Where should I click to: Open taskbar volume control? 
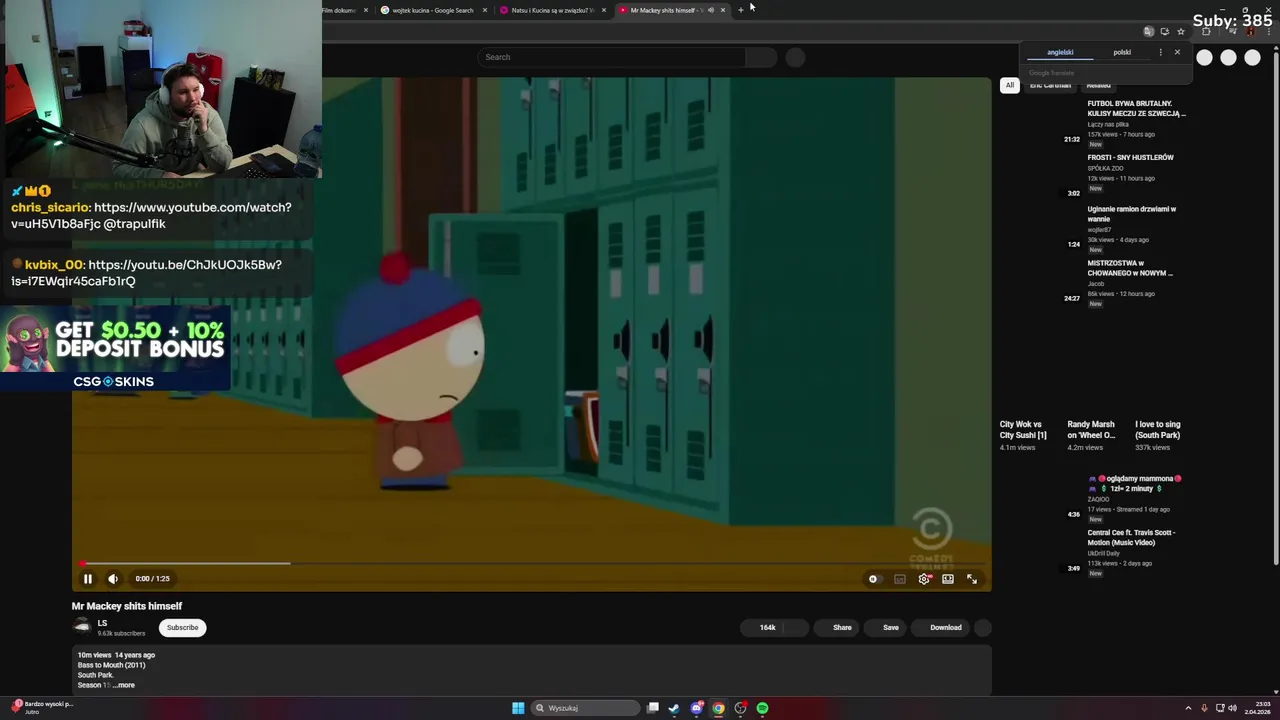(x=1232, y=708)
